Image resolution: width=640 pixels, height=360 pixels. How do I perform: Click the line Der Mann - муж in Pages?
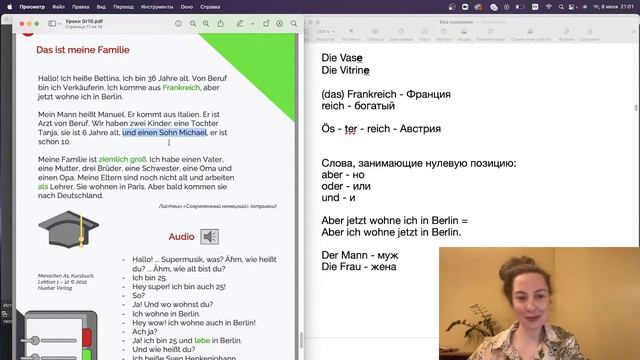pos(360,255)
